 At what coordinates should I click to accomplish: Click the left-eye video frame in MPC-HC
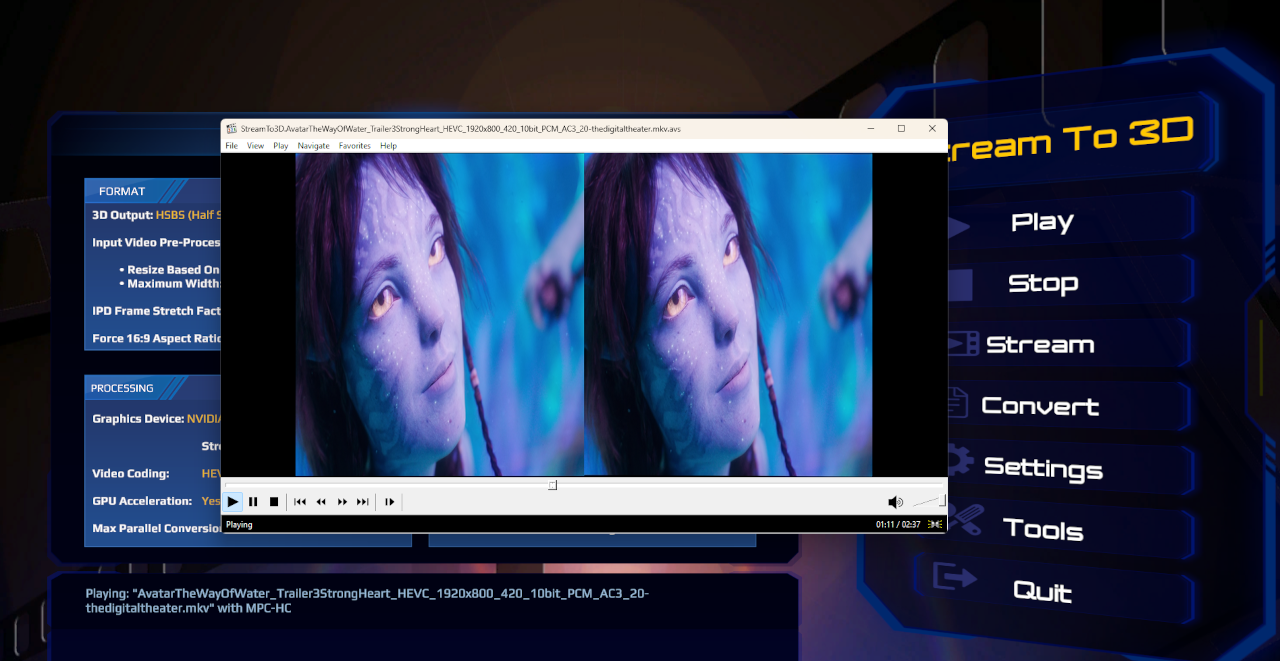(439, 314)
